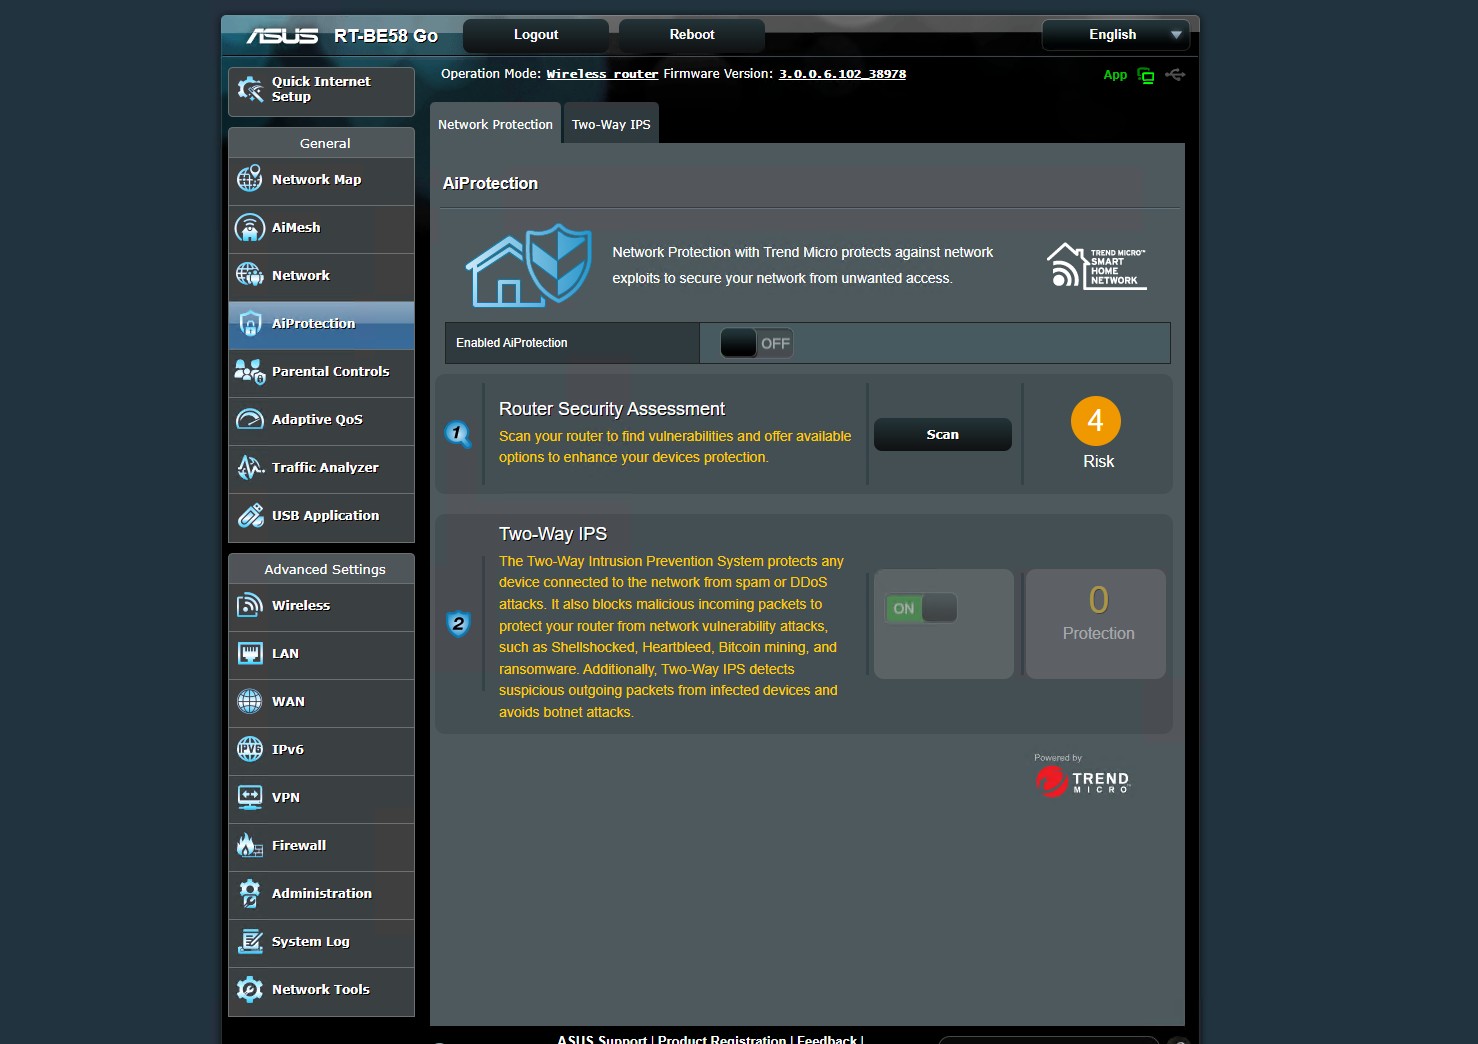
Task: Click the Powered by Trend Micro logo
Action: (1082, 776)
